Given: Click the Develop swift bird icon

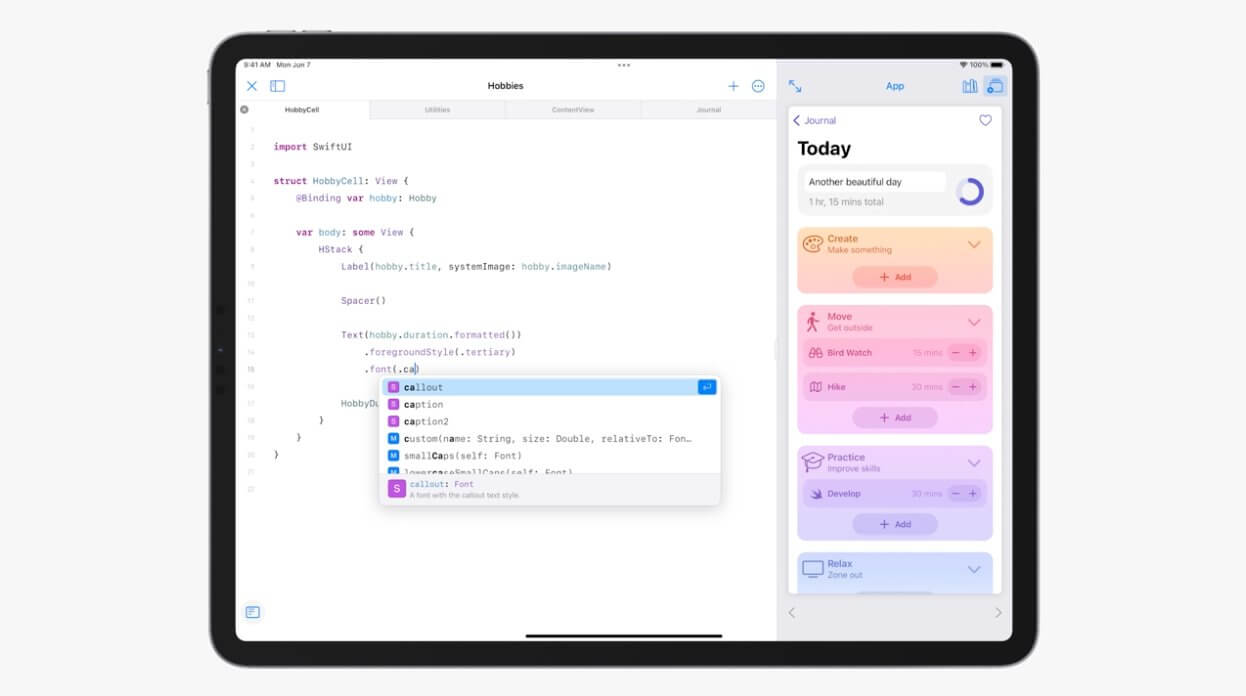Looking at the screenshot, I should 815,494.
